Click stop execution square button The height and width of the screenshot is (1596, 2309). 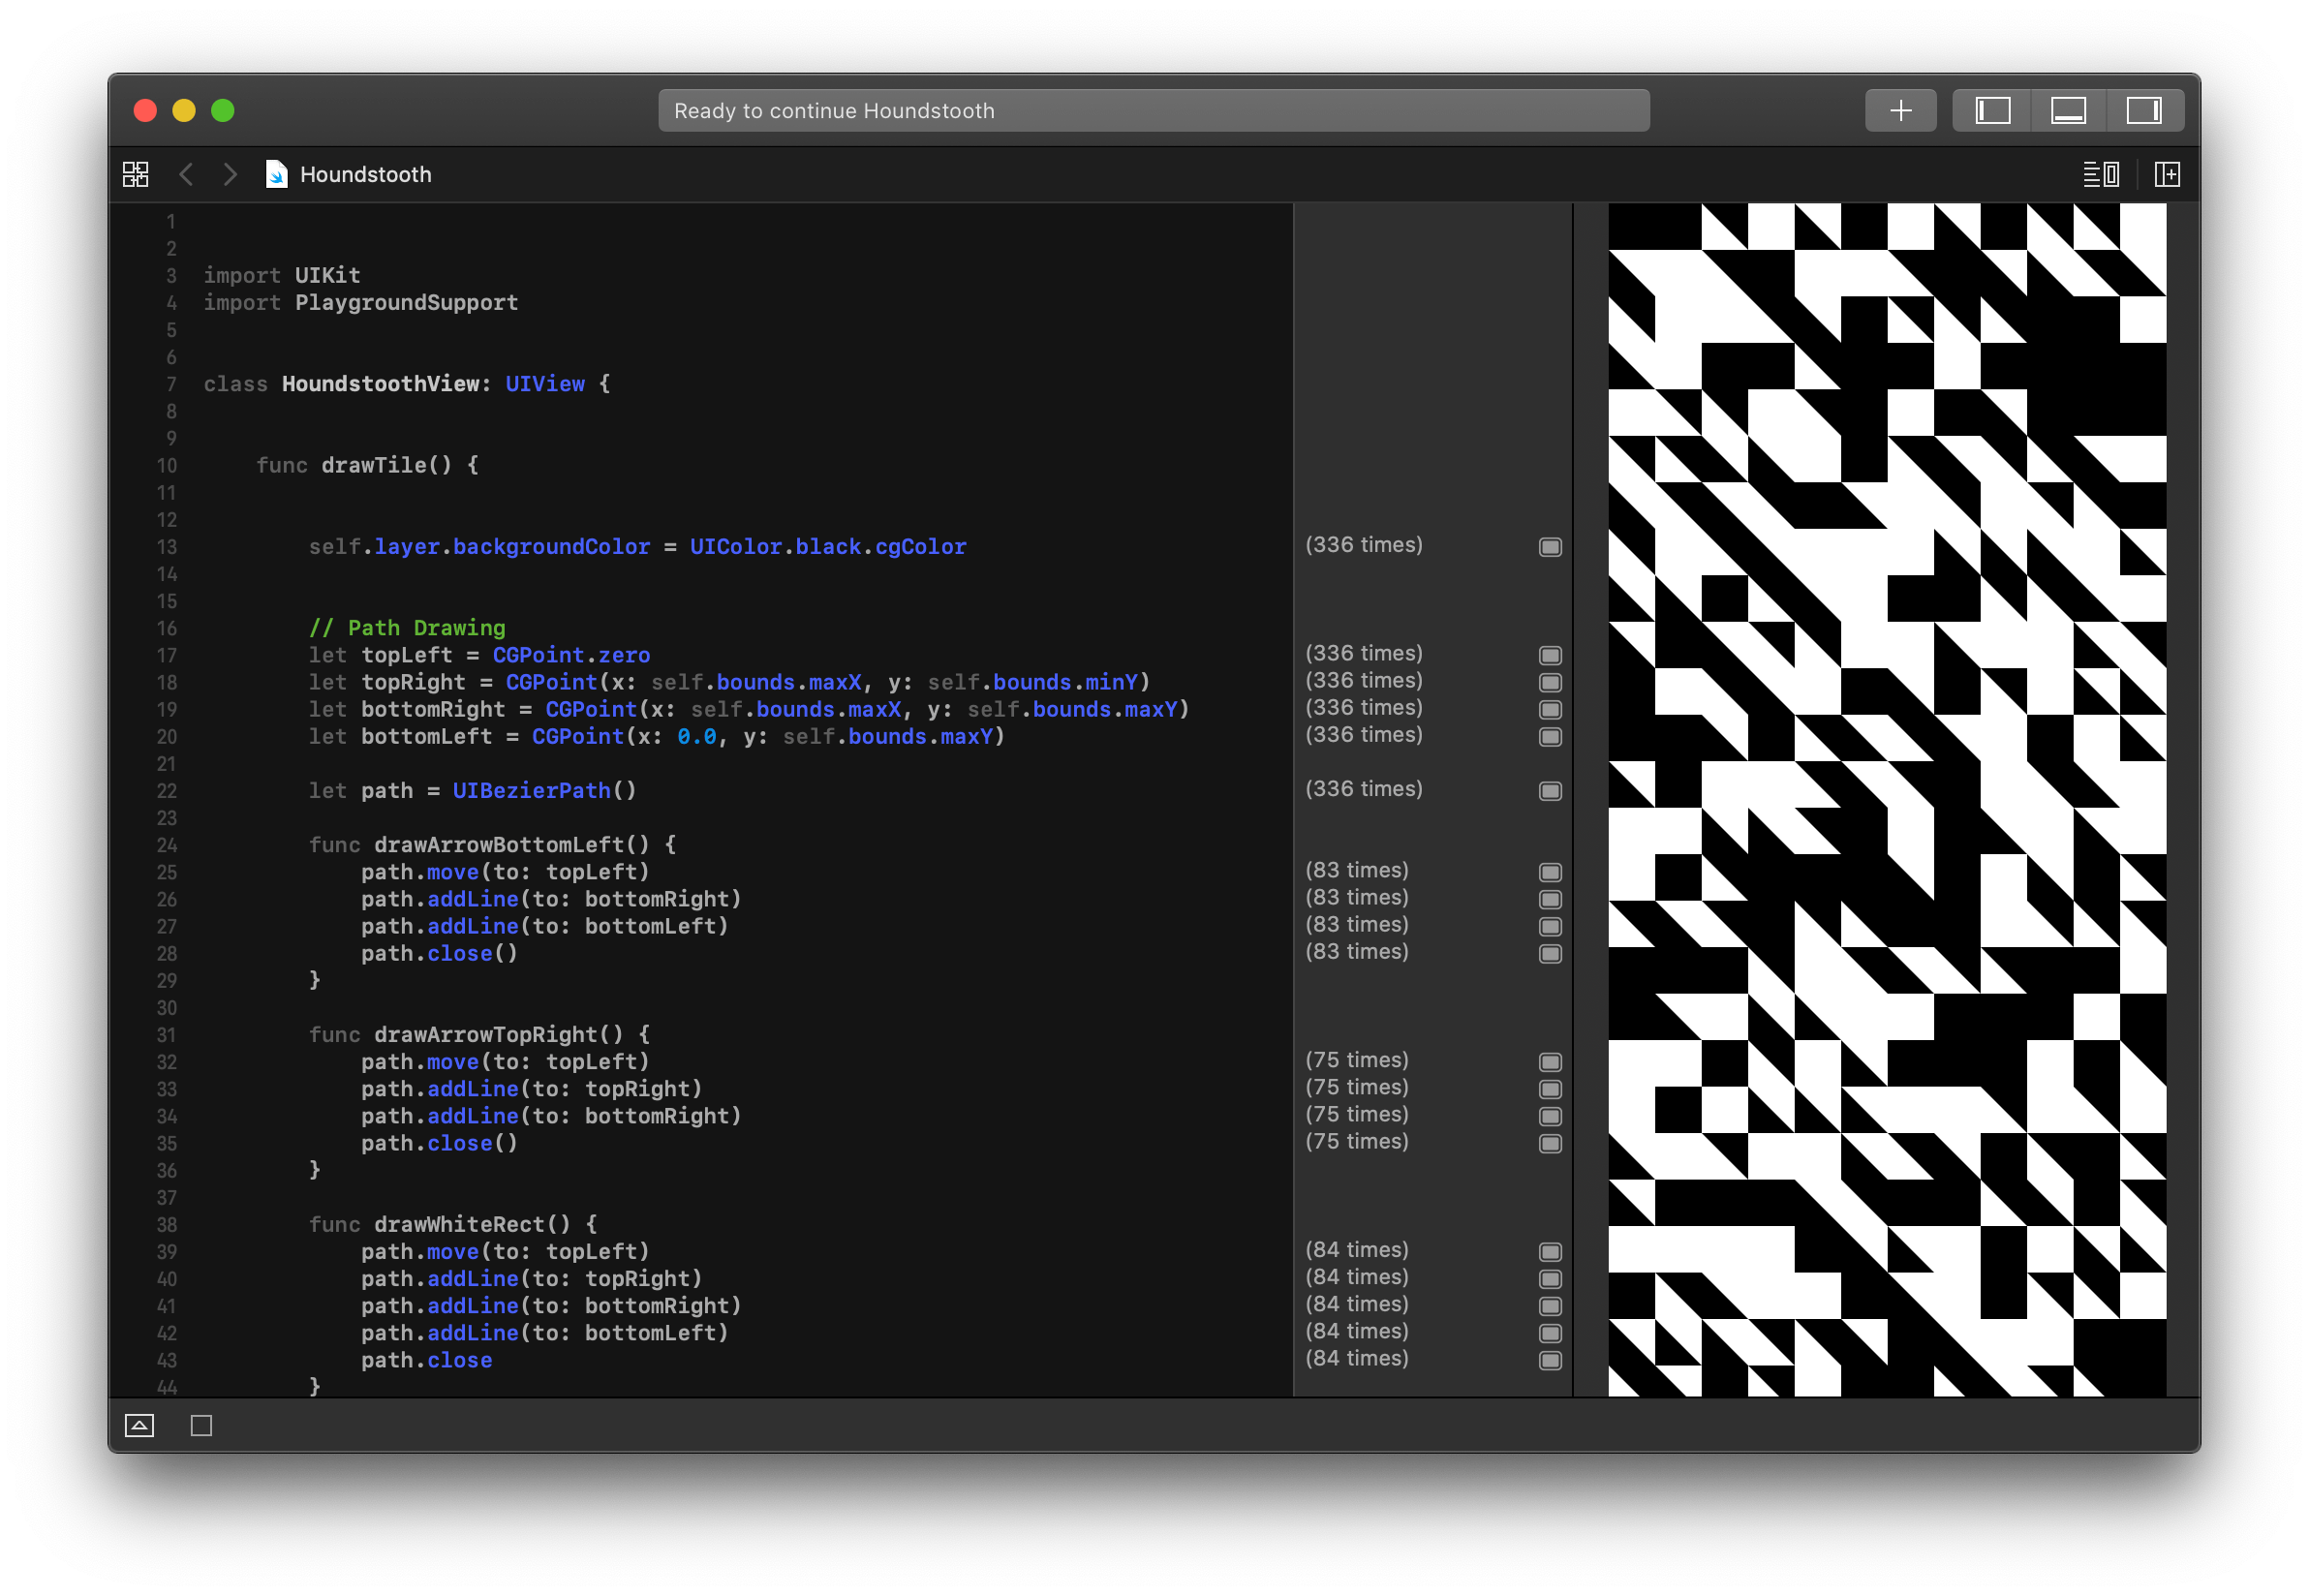pos(201,1425)
